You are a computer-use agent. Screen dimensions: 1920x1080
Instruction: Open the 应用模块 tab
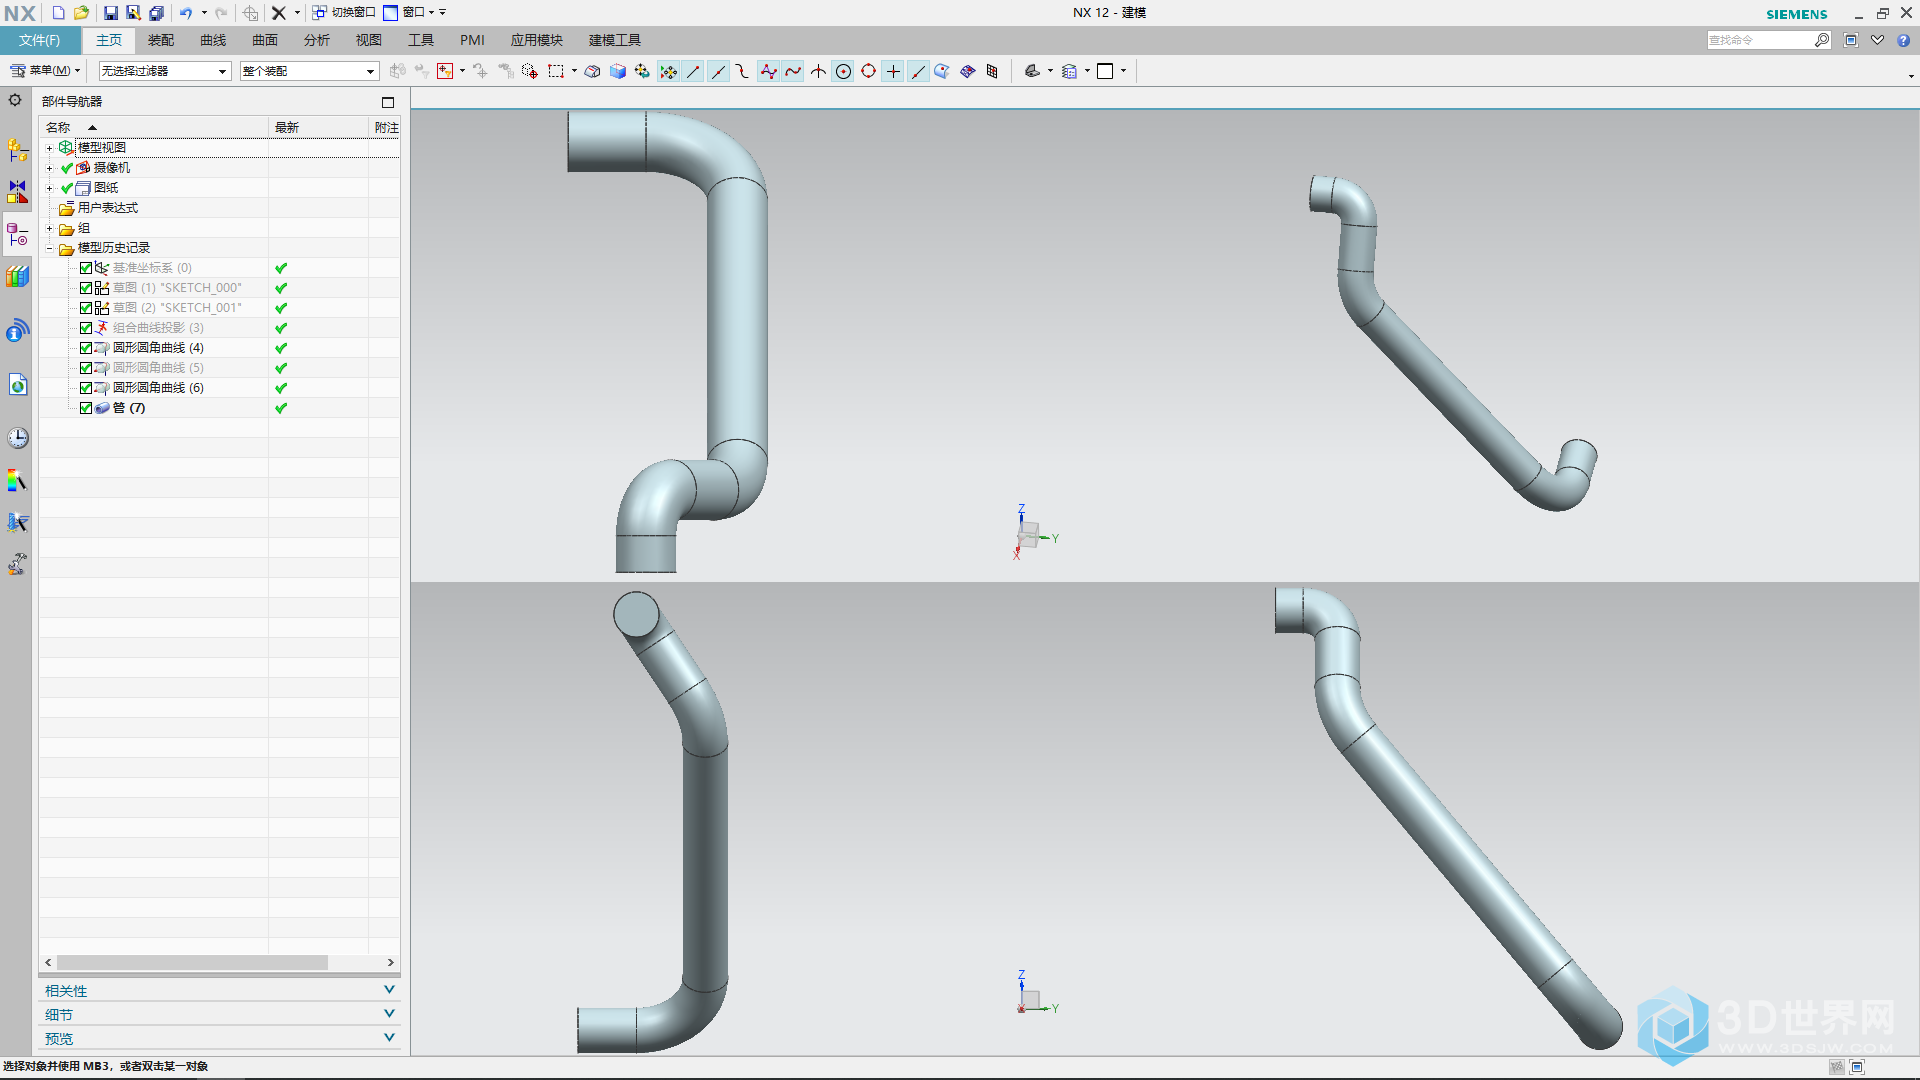point(537,40)
